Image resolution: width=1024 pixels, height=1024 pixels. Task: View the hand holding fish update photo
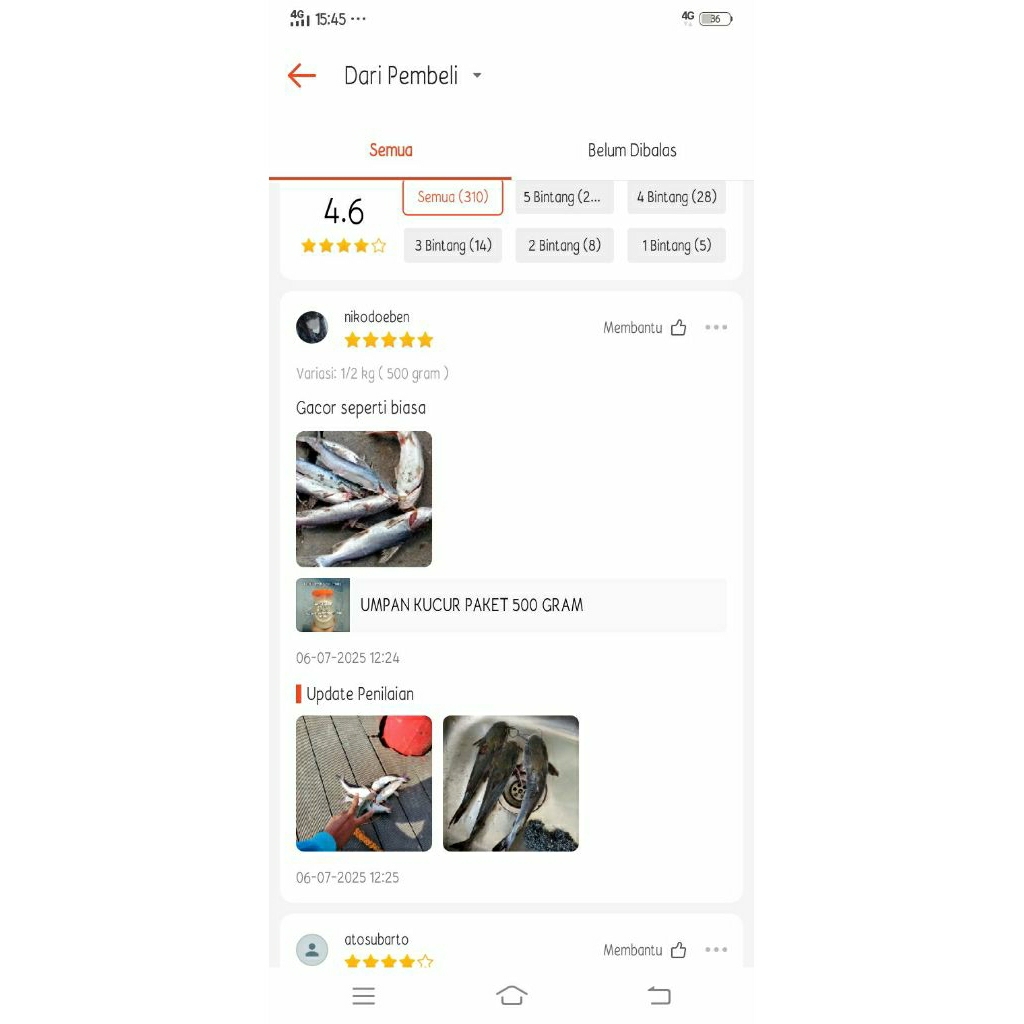pyautogui.click(x=364, y=783)
